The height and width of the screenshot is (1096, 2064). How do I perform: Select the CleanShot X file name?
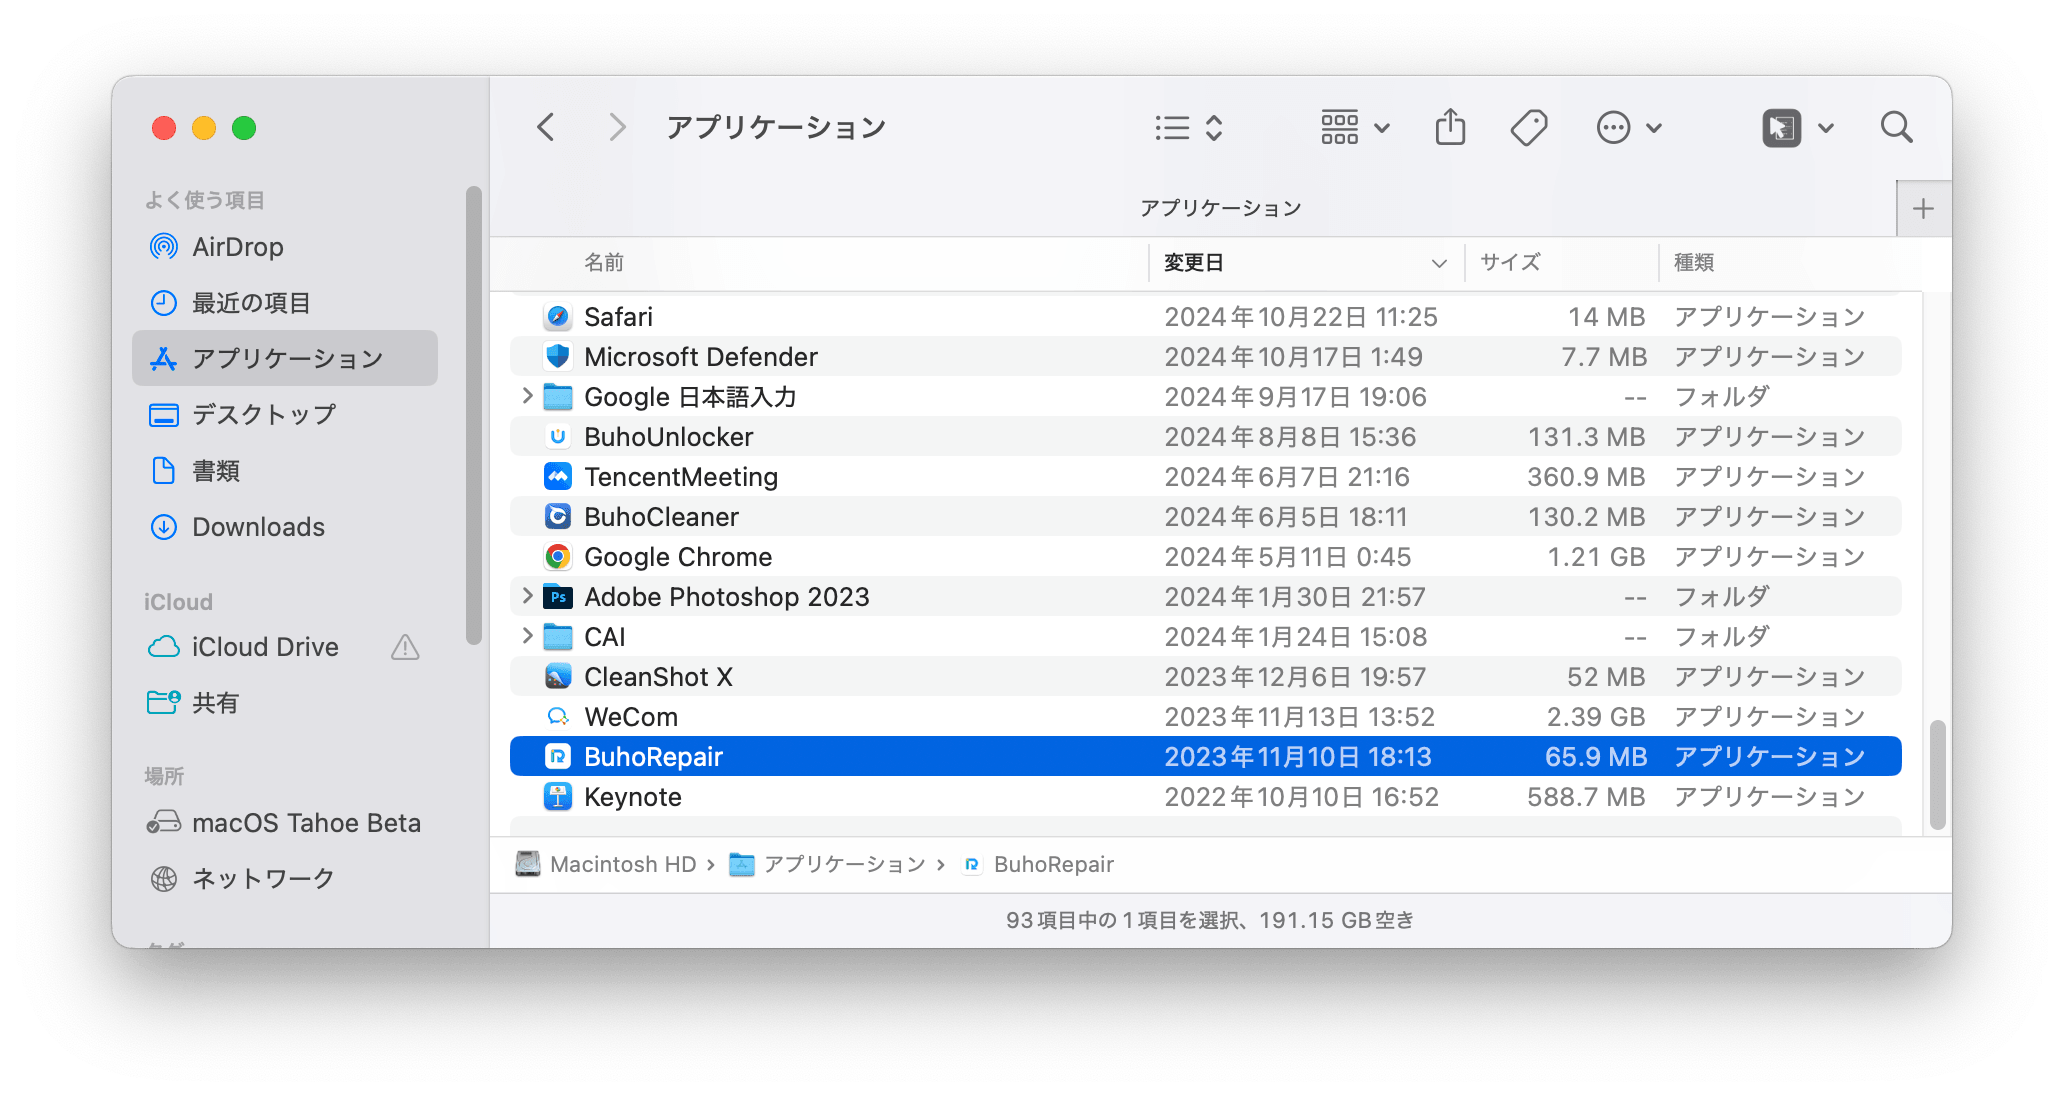point(658,677)
